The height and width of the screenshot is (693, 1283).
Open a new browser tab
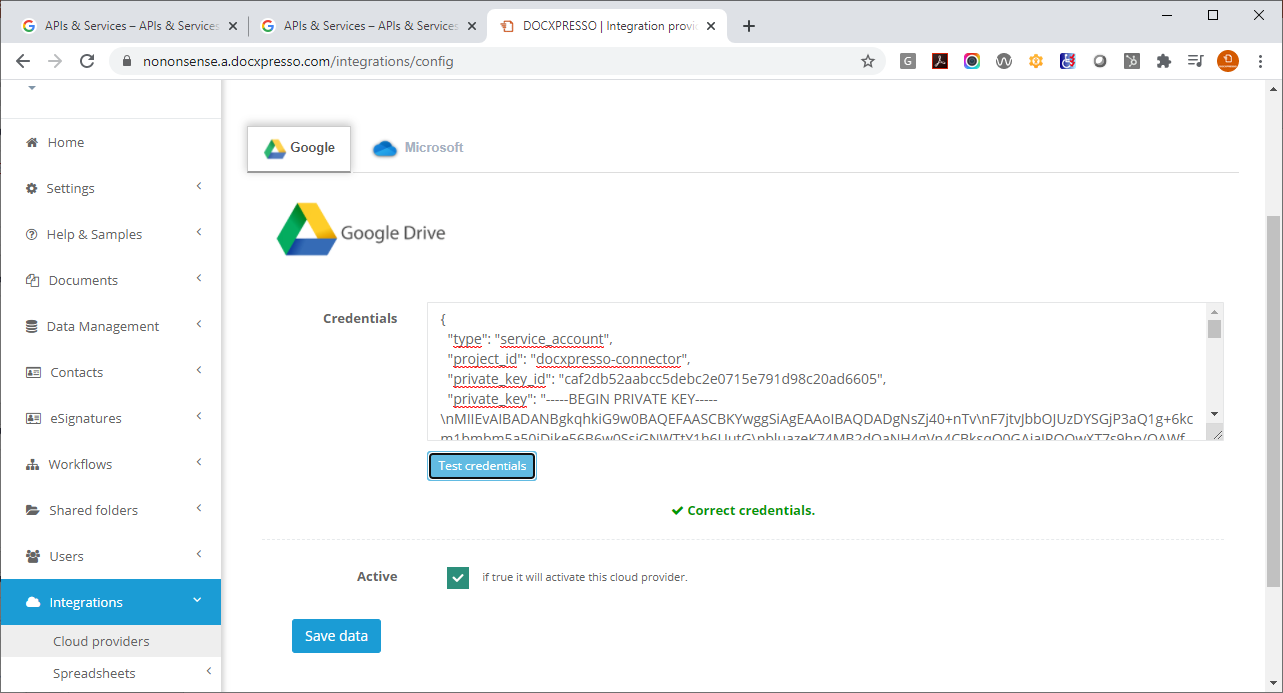pyautogui.click(x=749, y=26)
